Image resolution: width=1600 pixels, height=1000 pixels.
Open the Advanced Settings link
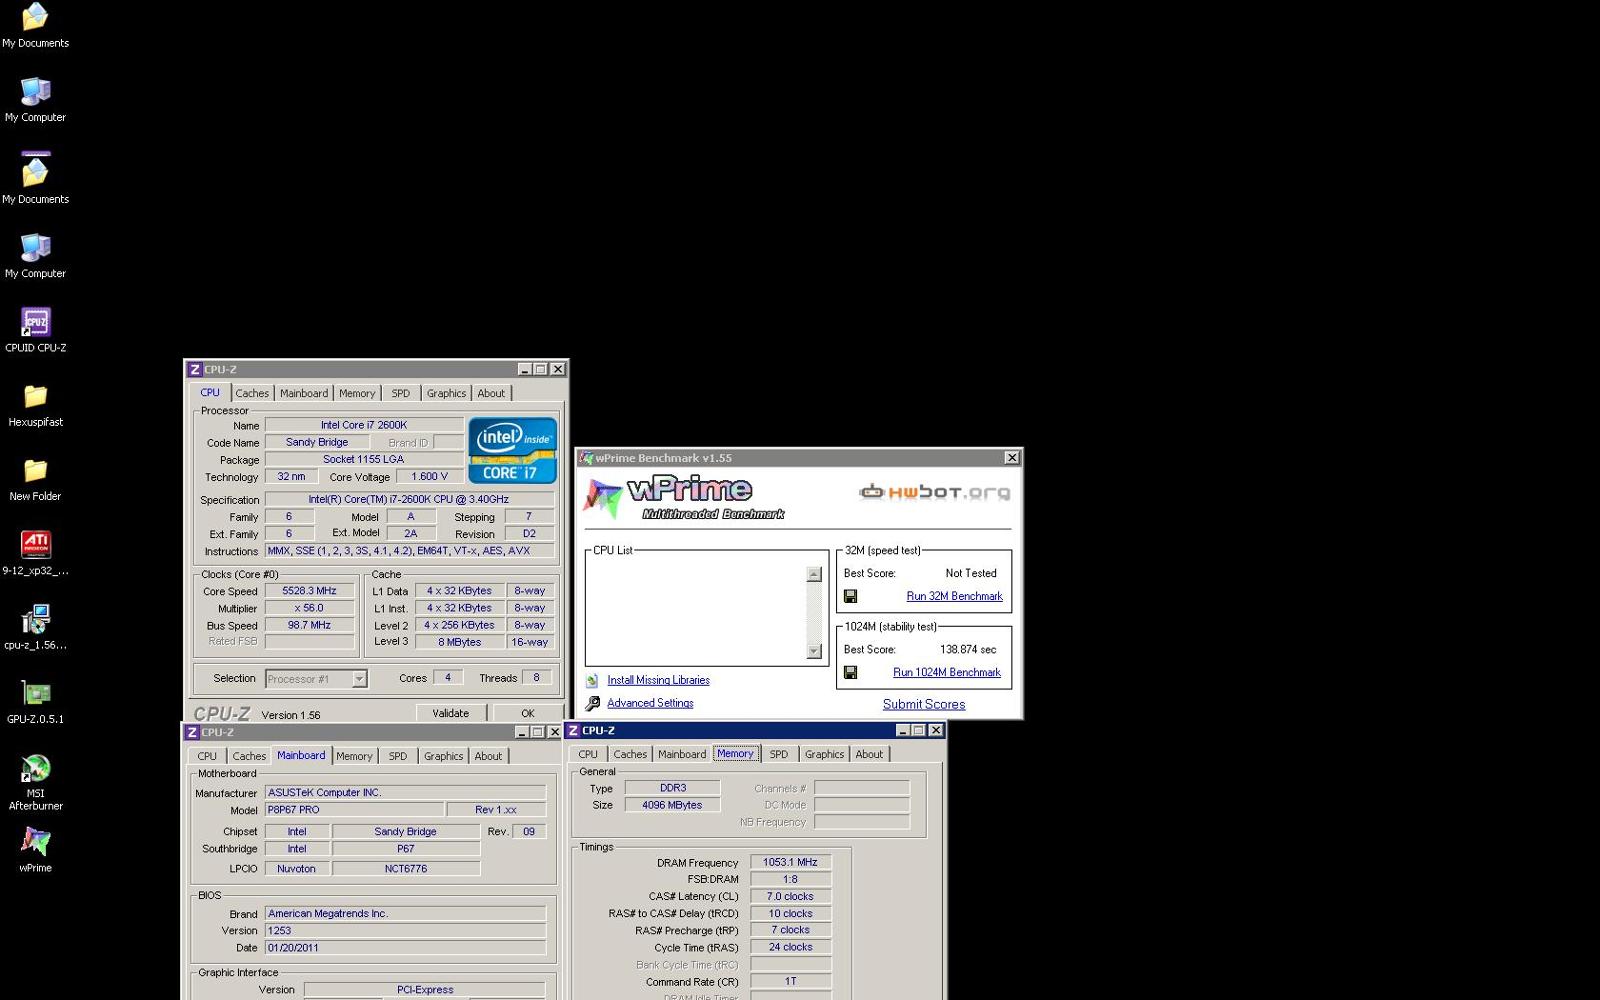[x=650, y=703]
